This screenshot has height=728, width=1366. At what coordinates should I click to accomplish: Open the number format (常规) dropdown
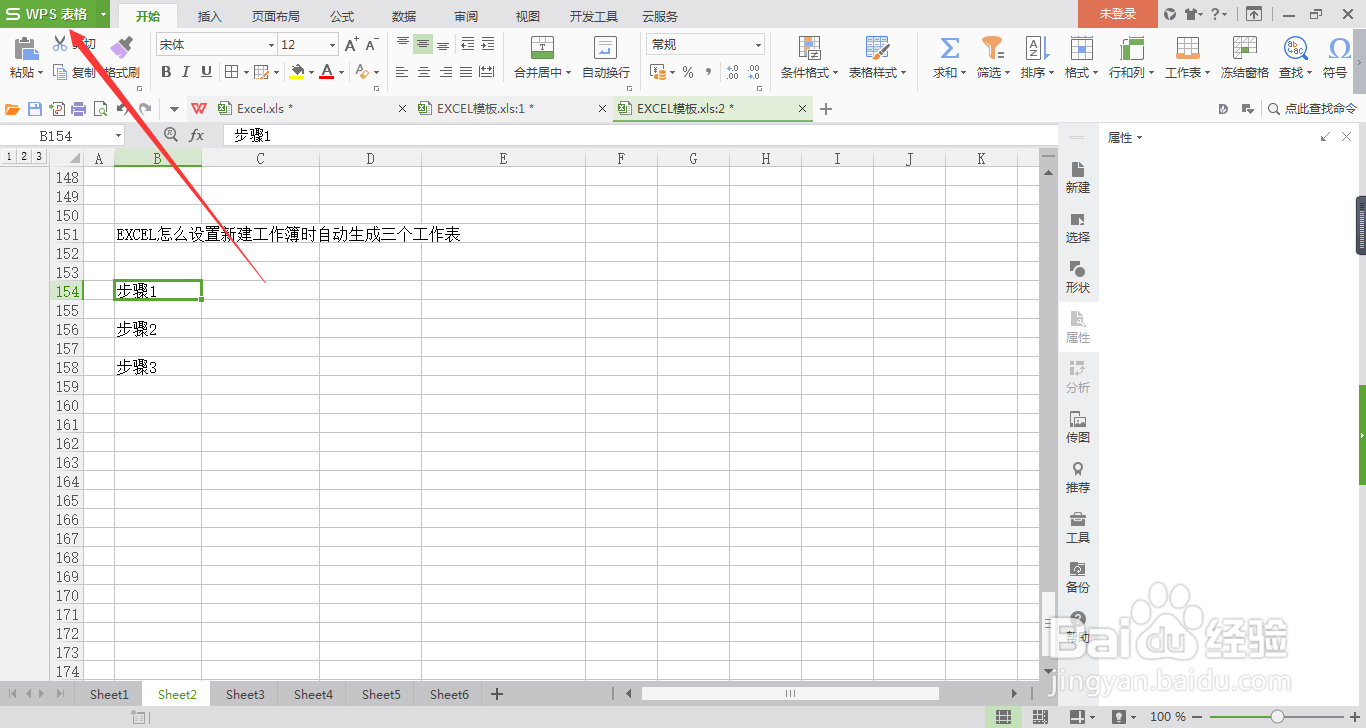[756, 44]
